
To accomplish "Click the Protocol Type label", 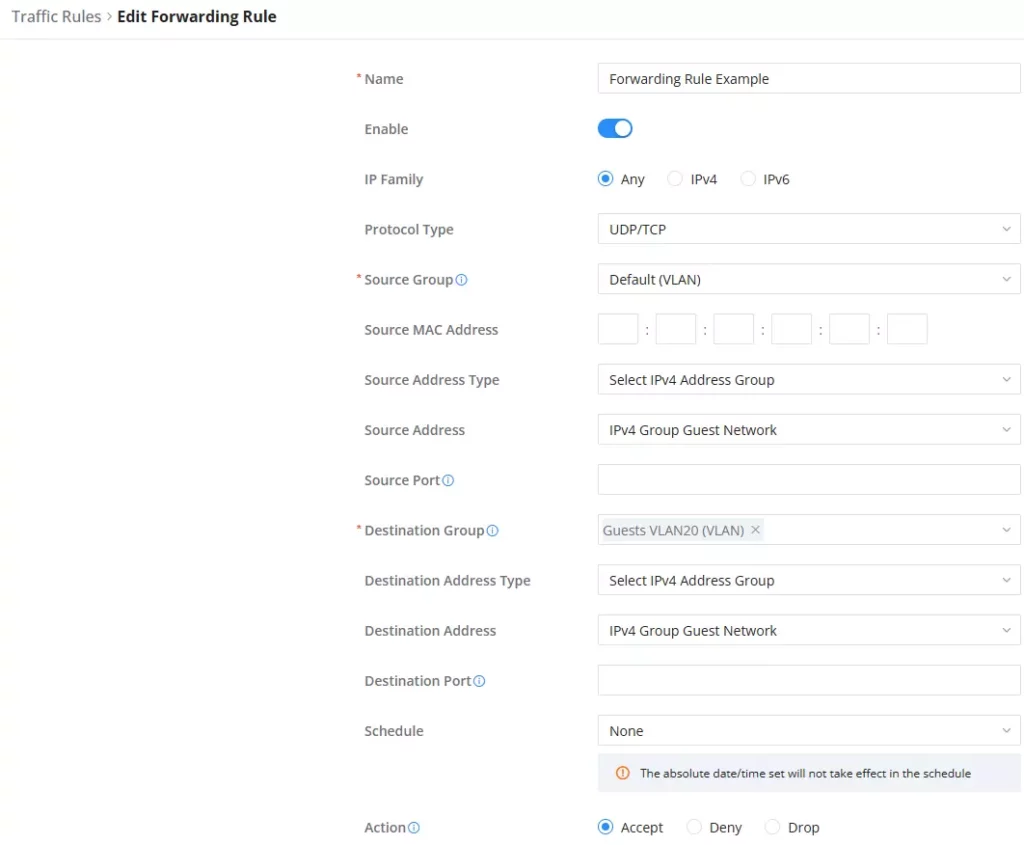I will pos(409,230).
